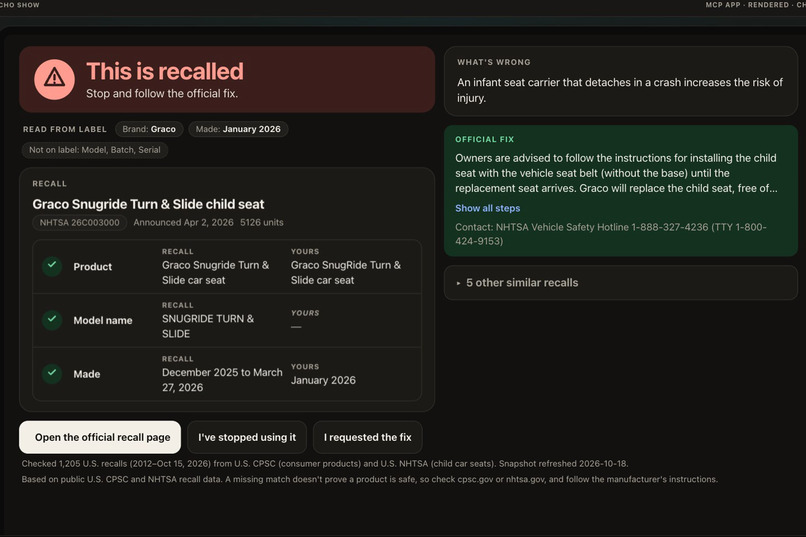Click the red warning triangle icon
806x537 pixels.
tap(54, 79)
